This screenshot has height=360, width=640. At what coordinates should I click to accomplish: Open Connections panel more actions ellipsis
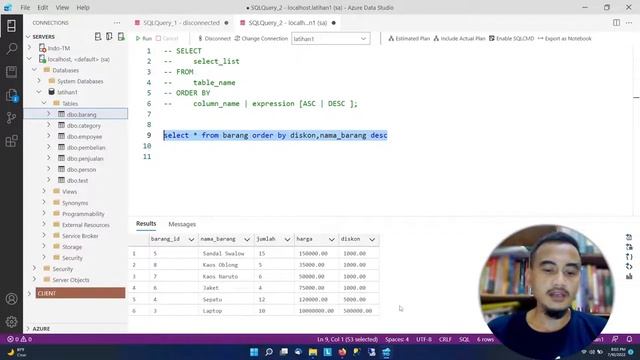(x=117, y=23)
